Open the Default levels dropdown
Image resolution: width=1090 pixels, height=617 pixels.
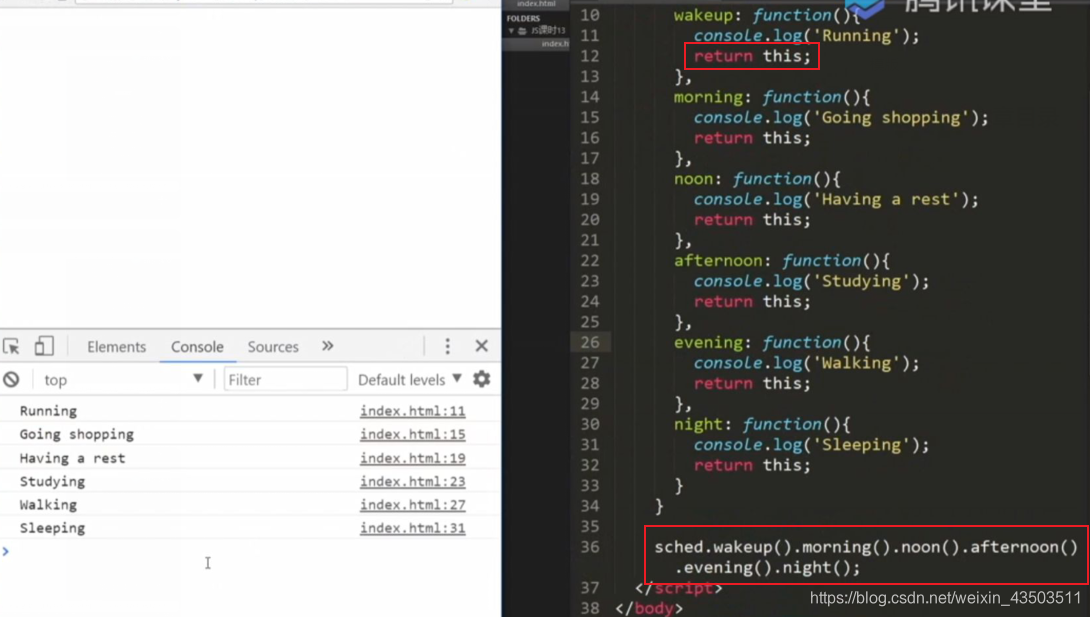click(x=409, y=379)
